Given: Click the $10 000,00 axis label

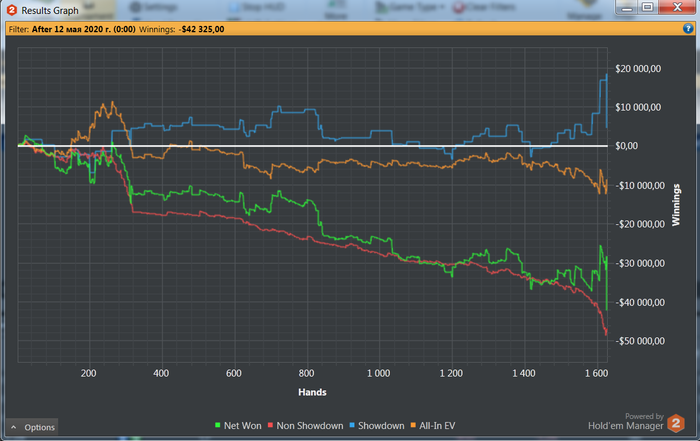Looking at the screenshot, I should pos(638,107).
